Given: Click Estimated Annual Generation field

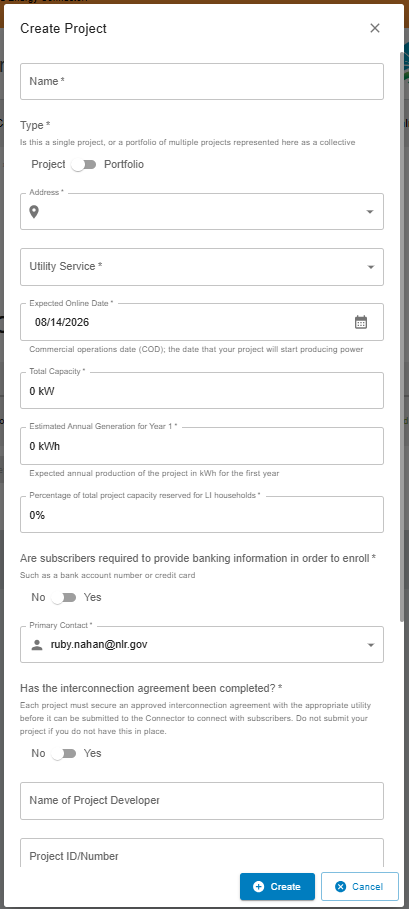Looking at the screenshot, I should click(202, 446).
